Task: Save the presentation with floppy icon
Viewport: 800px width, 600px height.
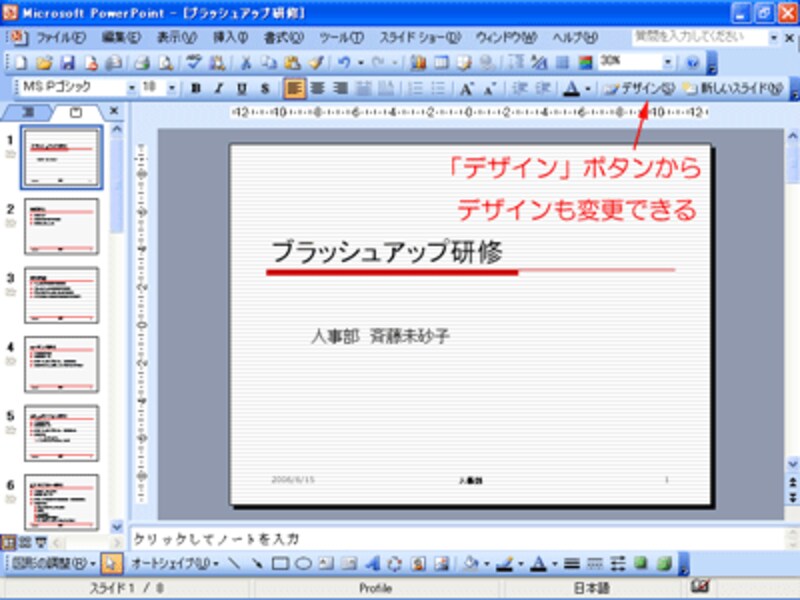Action: click(67, 63)
